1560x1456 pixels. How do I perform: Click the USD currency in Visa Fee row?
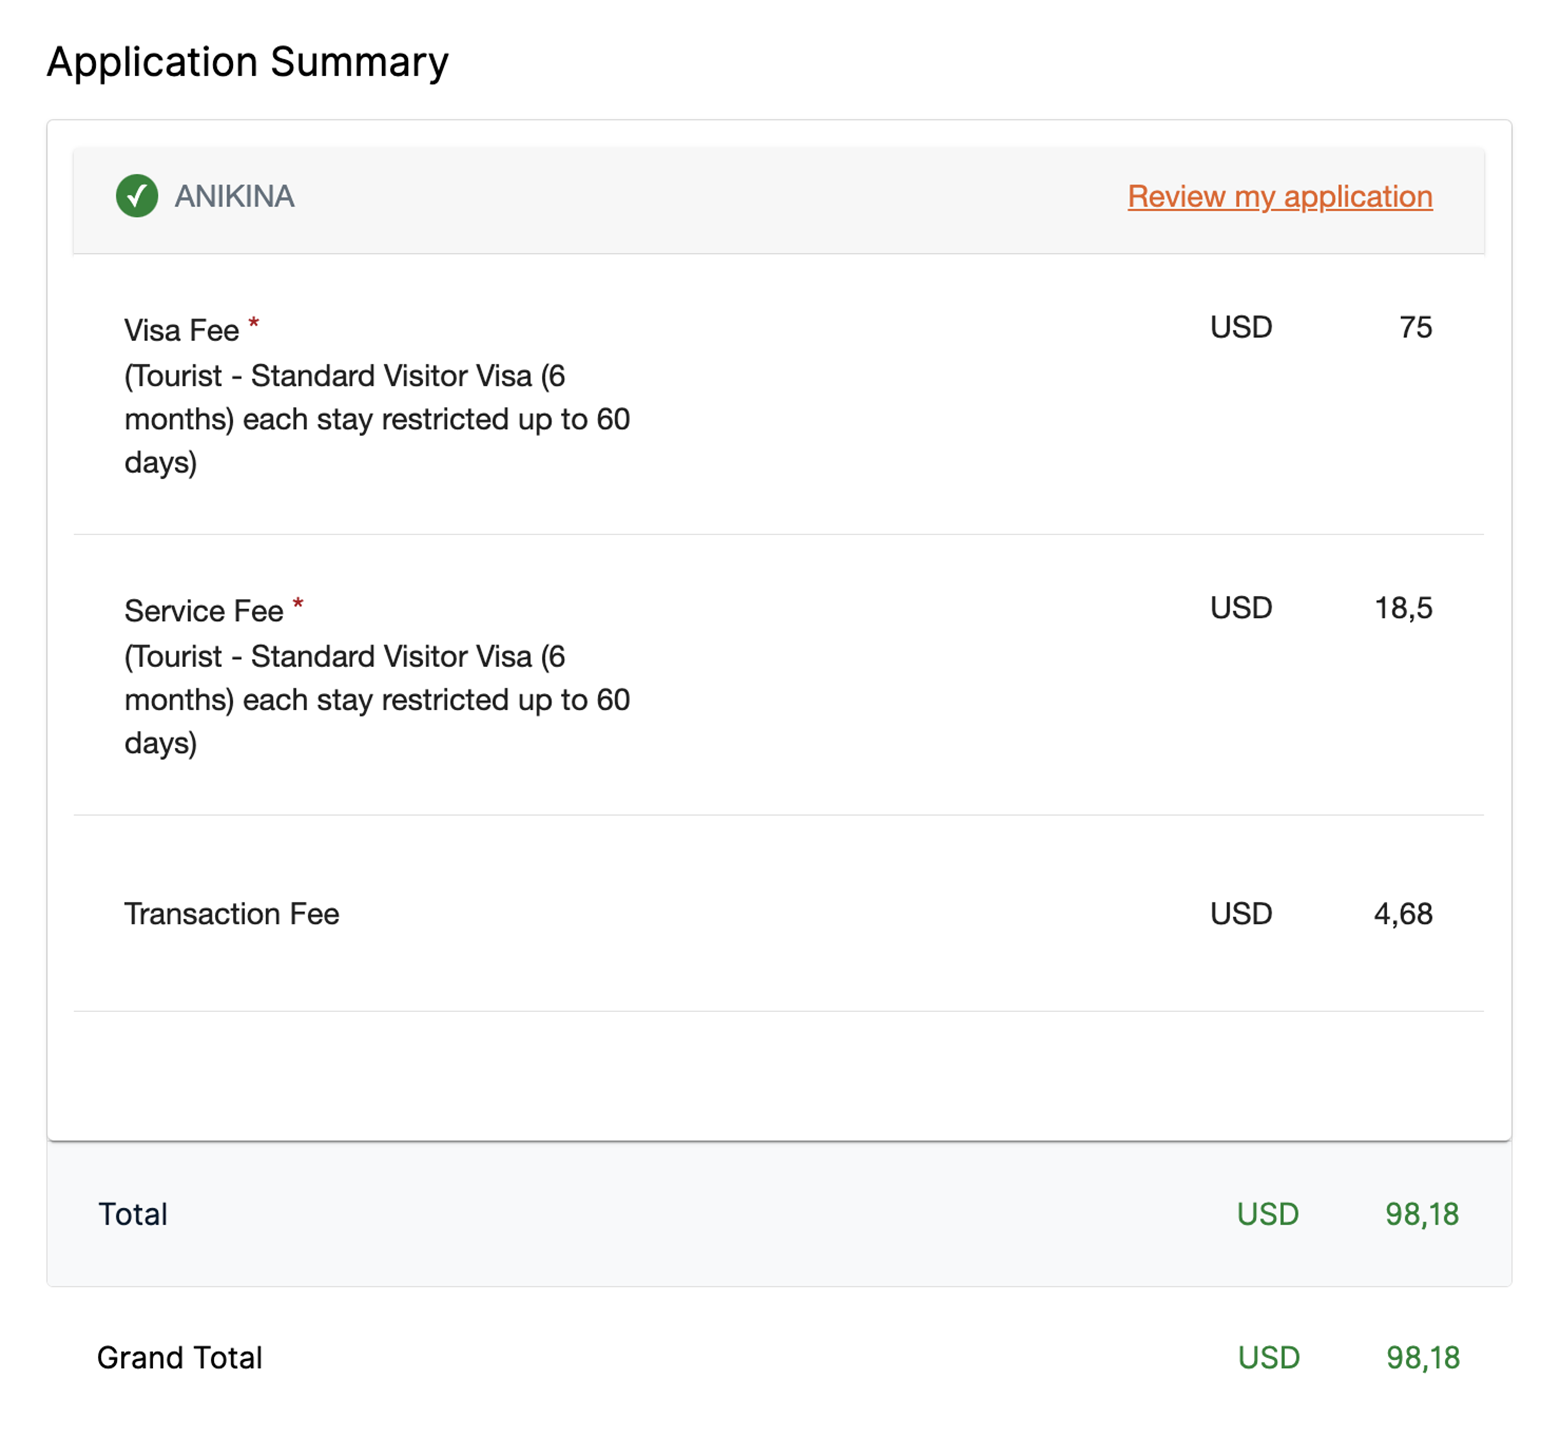(1241, 328)
